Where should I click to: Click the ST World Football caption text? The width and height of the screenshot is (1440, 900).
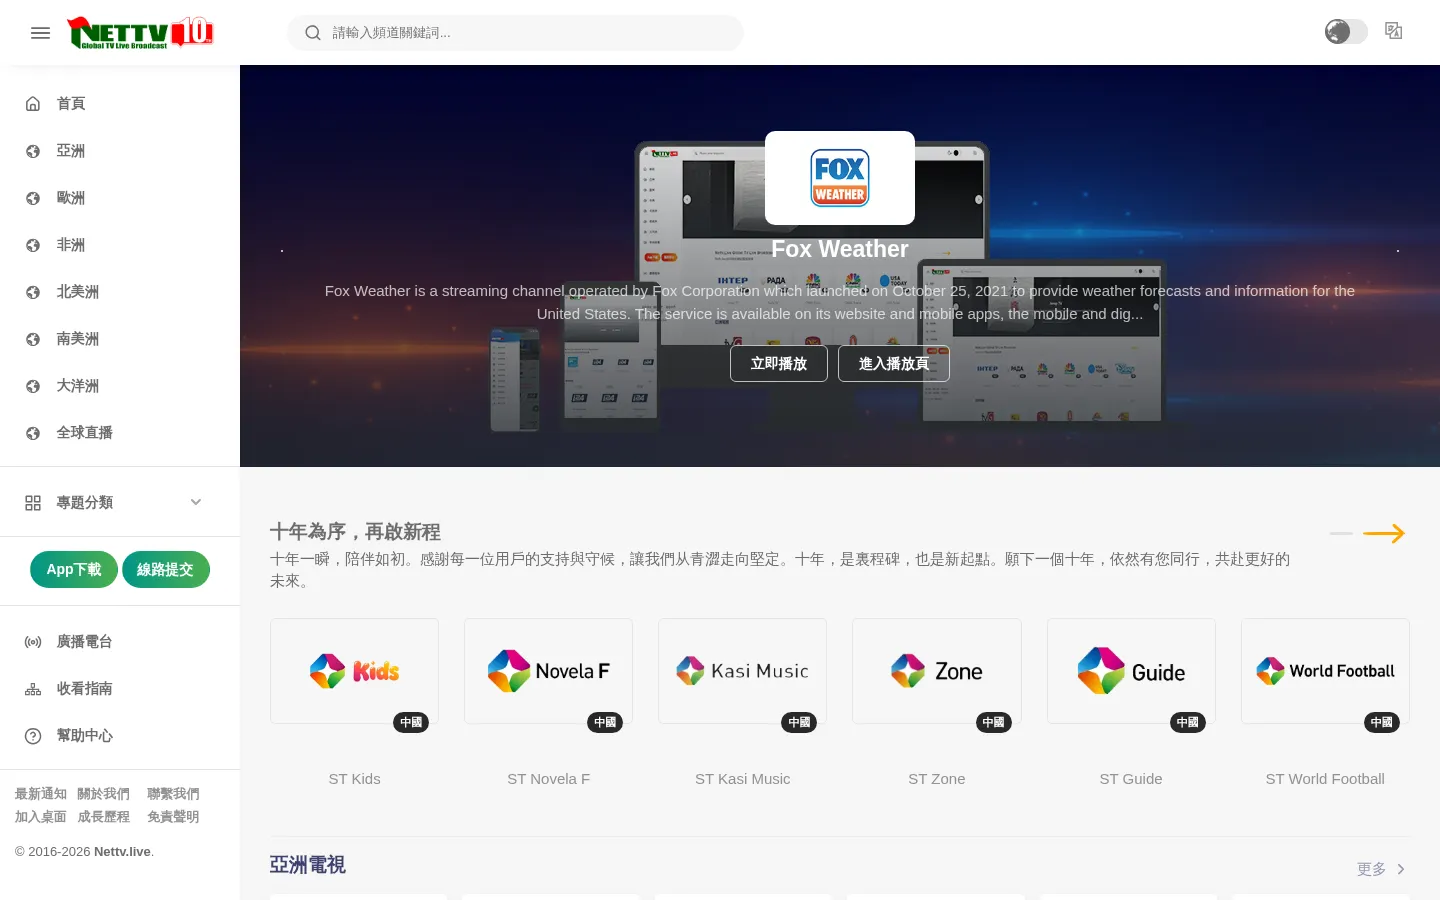[1325, 779]
